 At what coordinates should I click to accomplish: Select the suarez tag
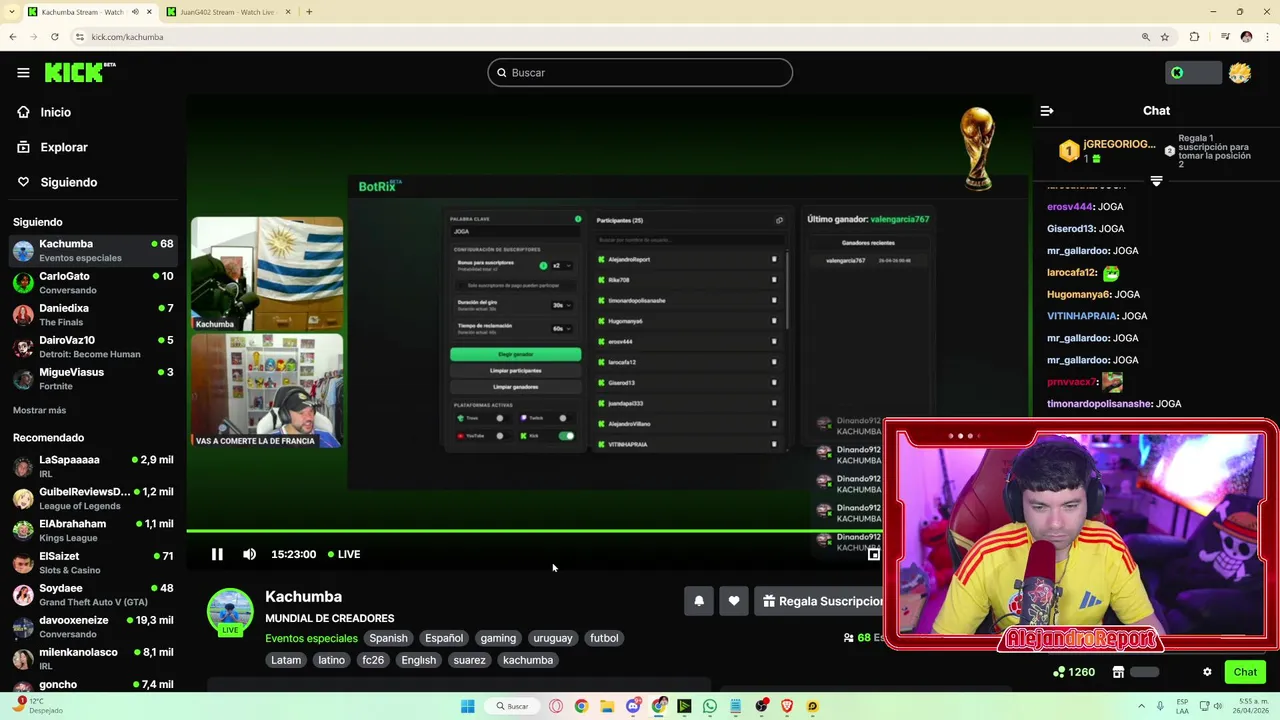(x=469, y=660)
